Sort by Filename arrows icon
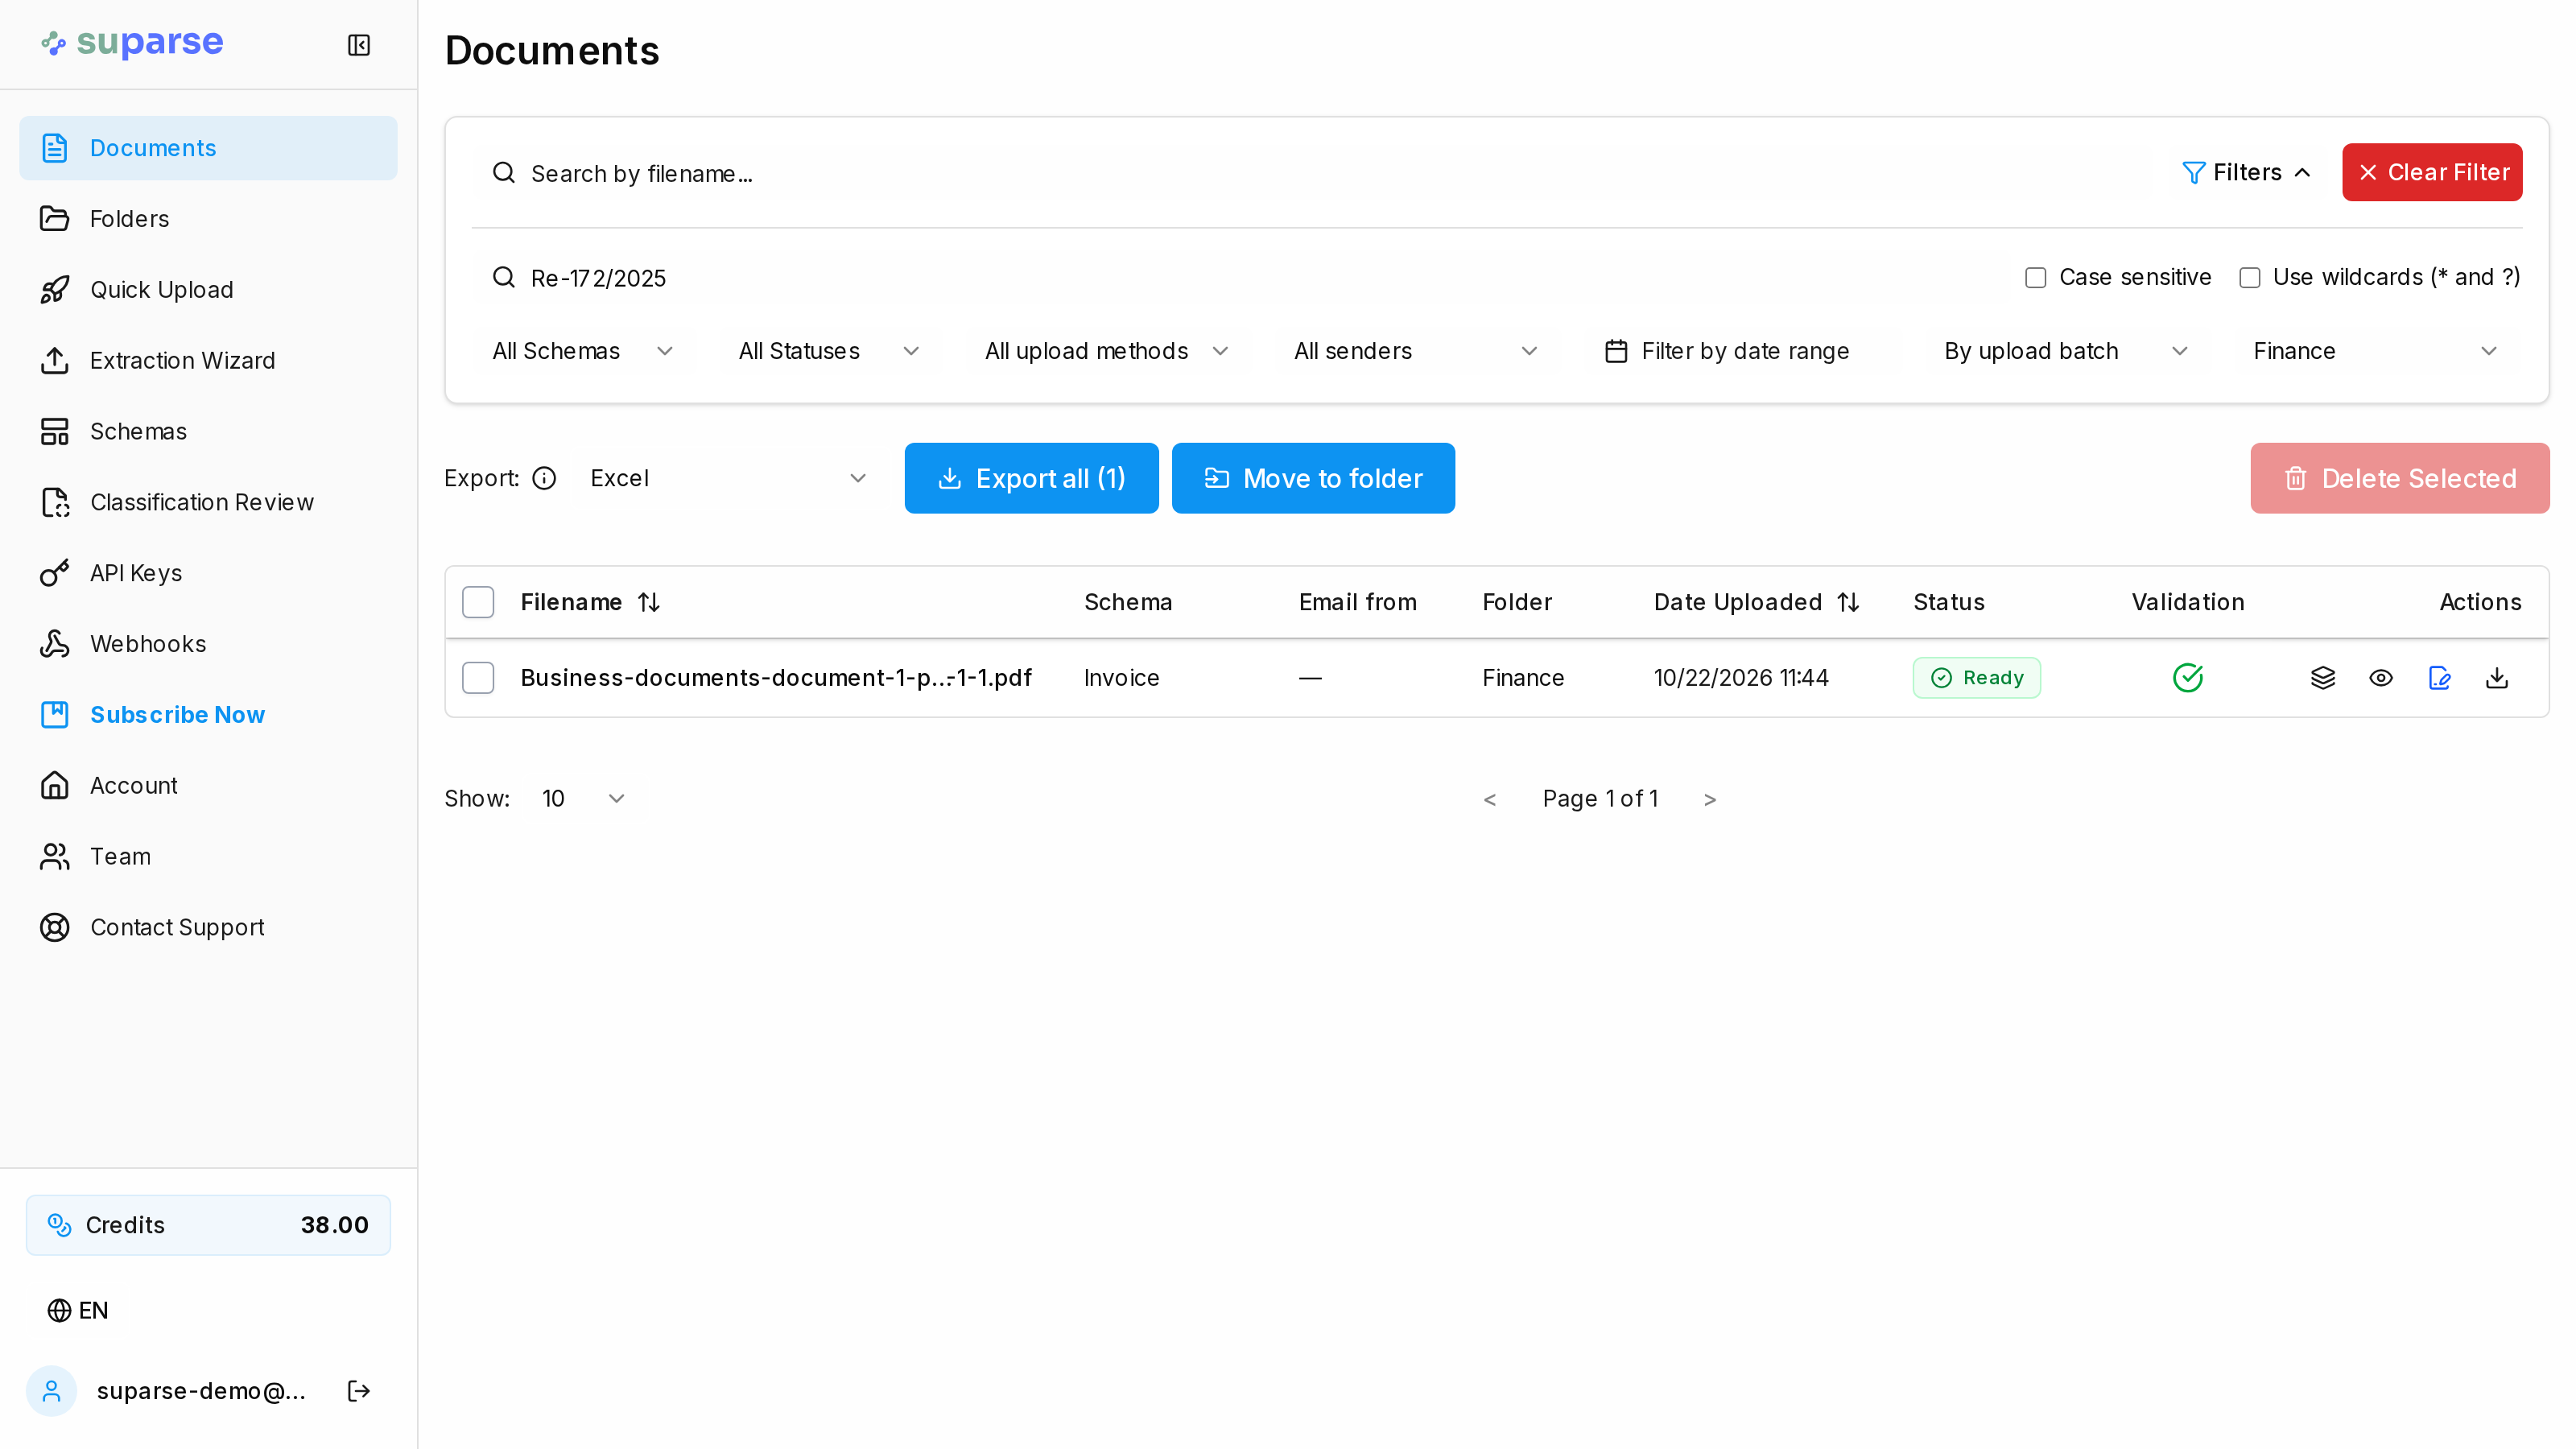 click(649, 602)
